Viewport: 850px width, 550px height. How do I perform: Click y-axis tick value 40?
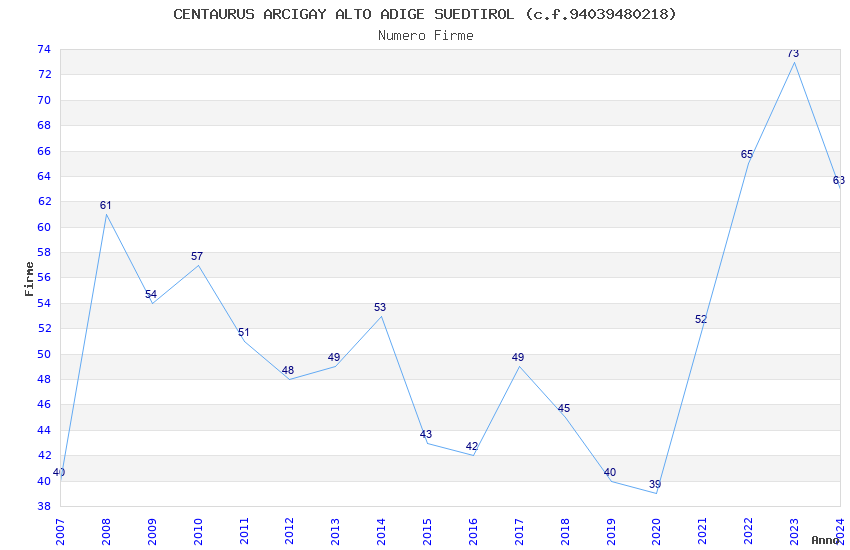tap(44, 481)
